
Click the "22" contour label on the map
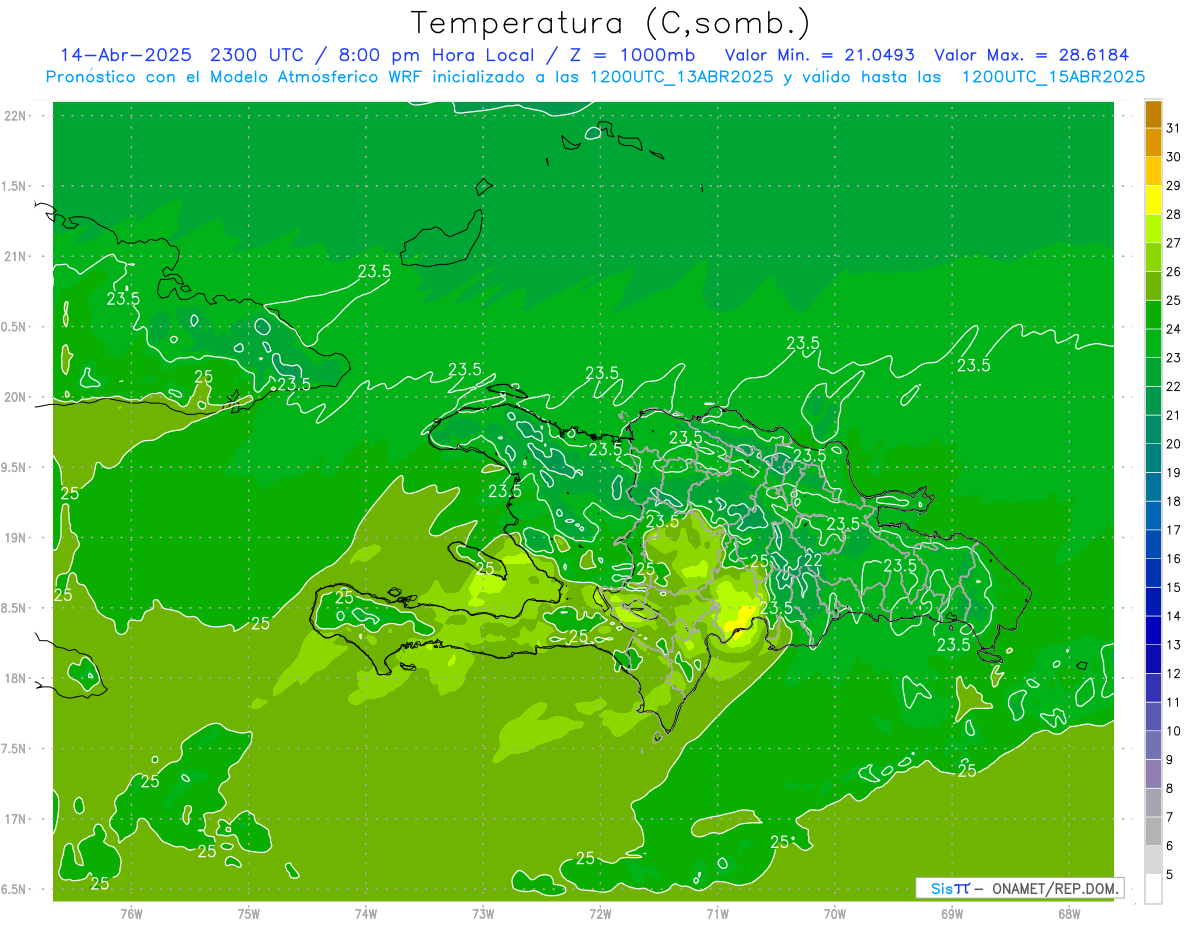812,560
